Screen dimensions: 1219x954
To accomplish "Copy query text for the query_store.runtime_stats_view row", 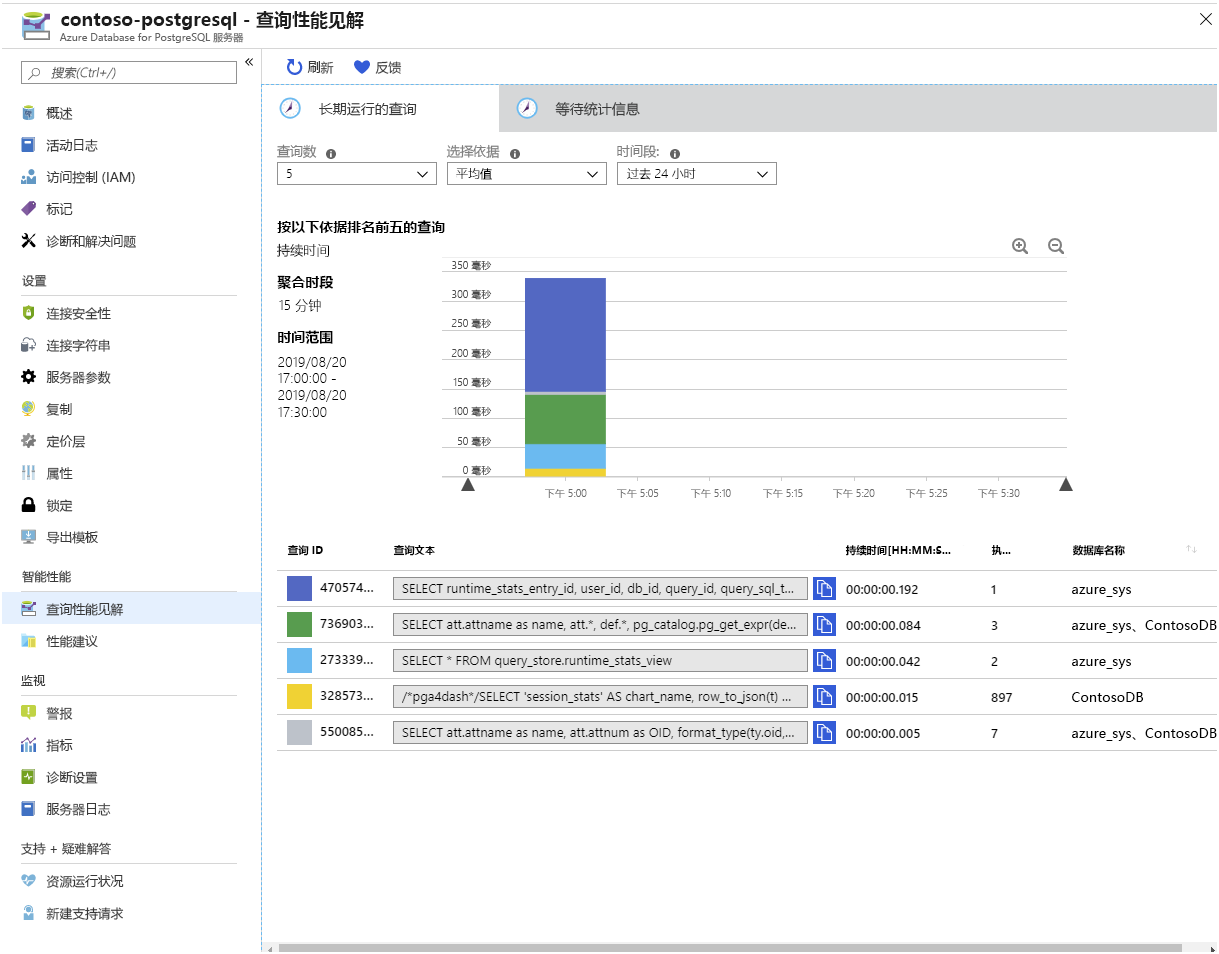I will click(x=824, y=661).
